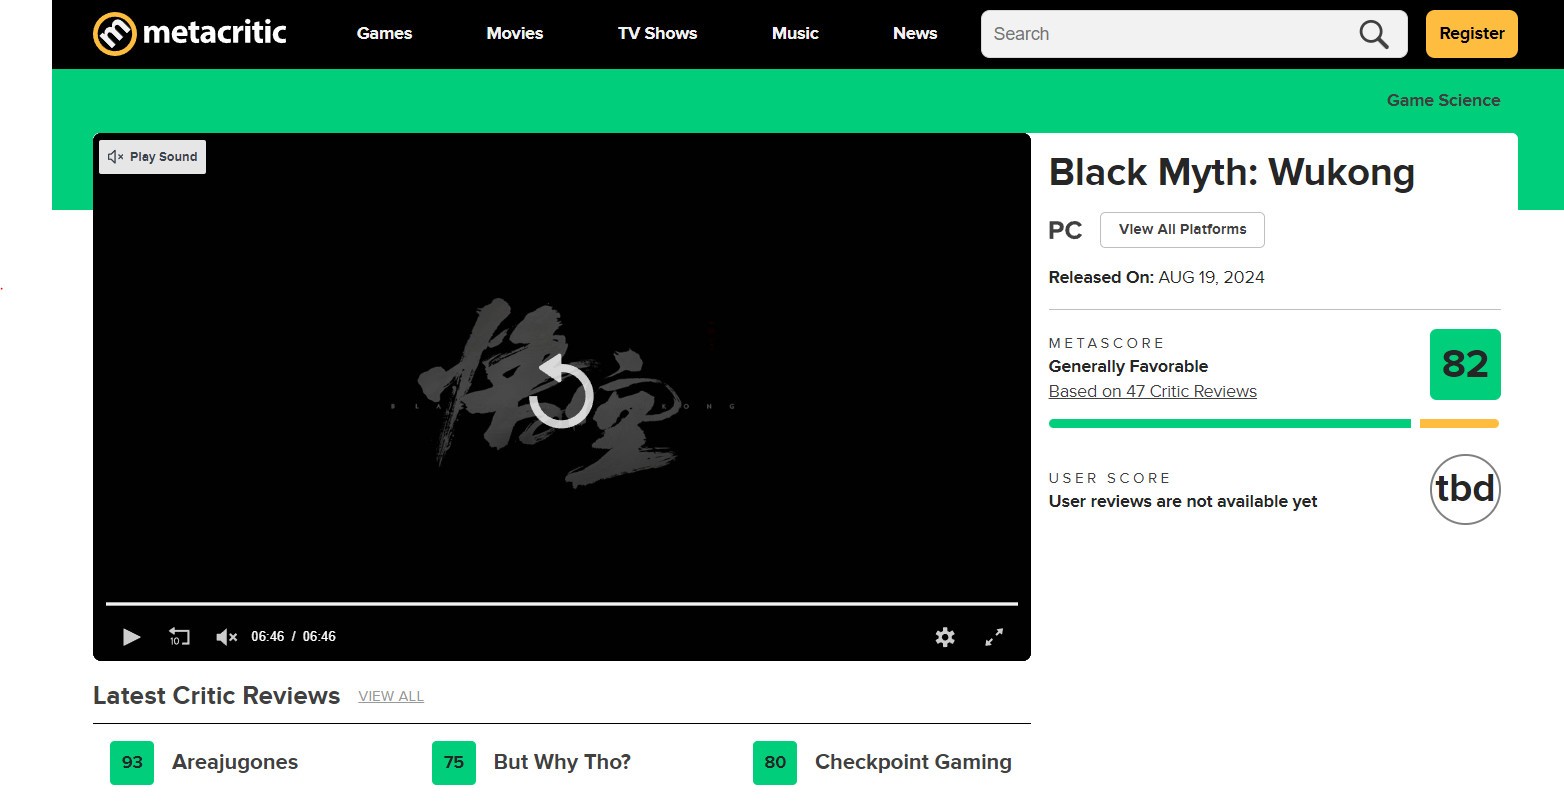Click the green score distribution bar
The width and height of the screenshot is (1564, 803).
pos(1229,424)
